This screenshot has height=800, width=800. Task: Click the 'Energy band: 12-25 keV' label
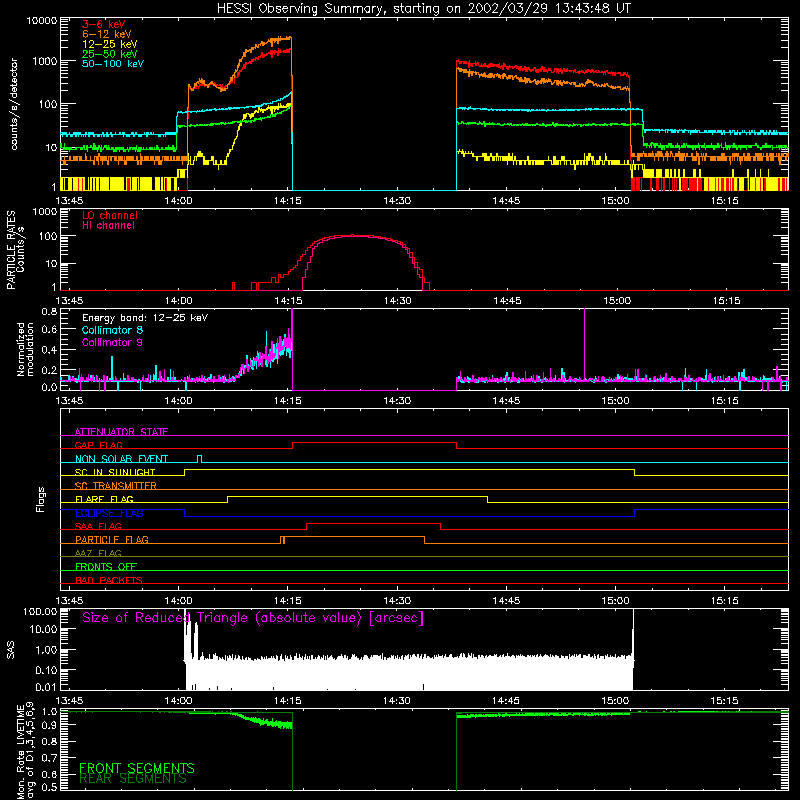(x=145, y=318)
